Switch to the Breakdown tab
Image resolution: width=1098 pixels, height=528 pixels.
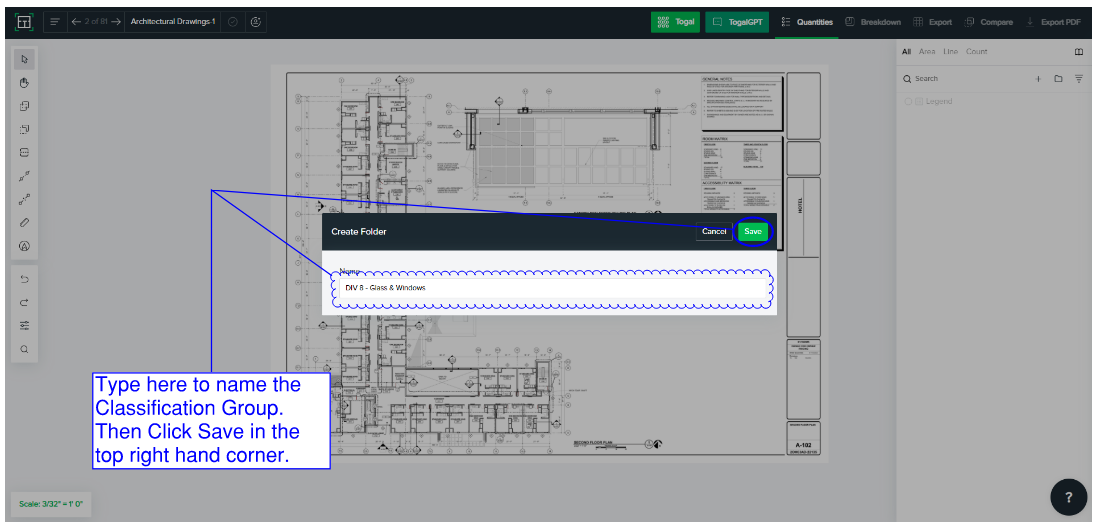pyautogui.click(x=873, y=21)
